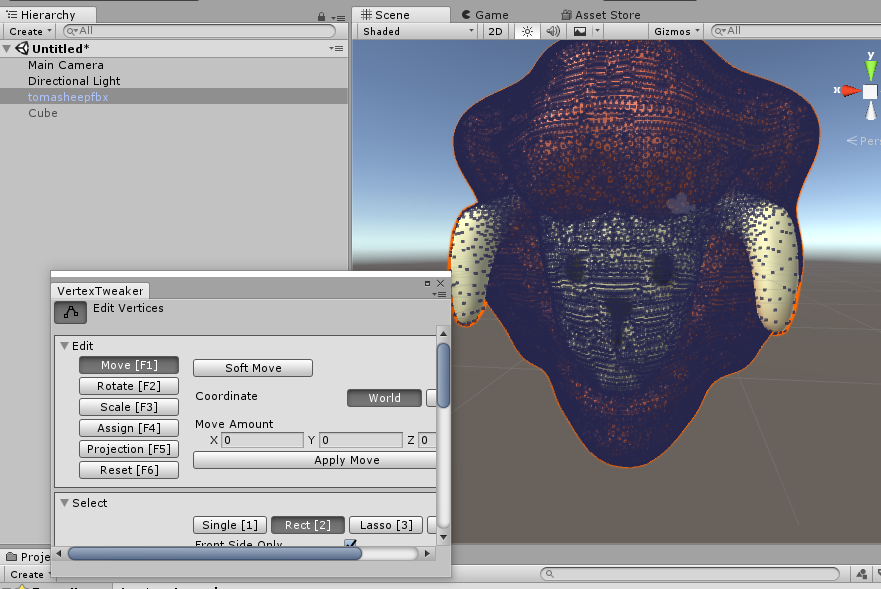881x589 pixels.
Task: Click the Move Amount Z input field
Action: [427, 440]
